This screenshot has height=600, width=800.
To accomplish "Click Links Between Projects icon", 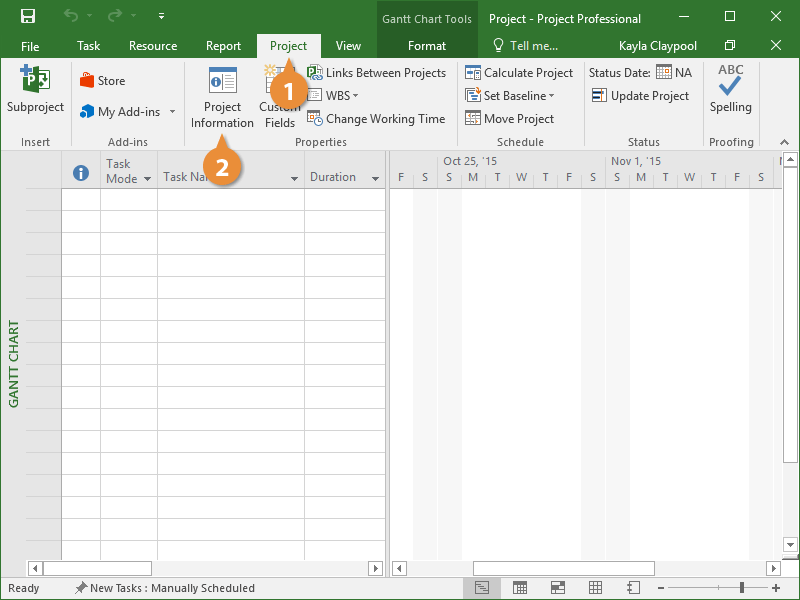I will (315, 73).
